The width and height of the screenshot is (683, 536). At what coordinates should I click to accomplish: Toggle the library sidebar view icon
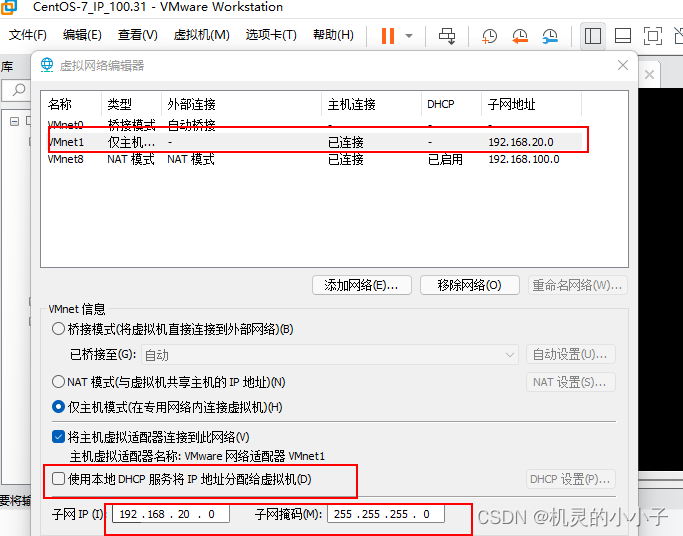(x=592, y=36)
